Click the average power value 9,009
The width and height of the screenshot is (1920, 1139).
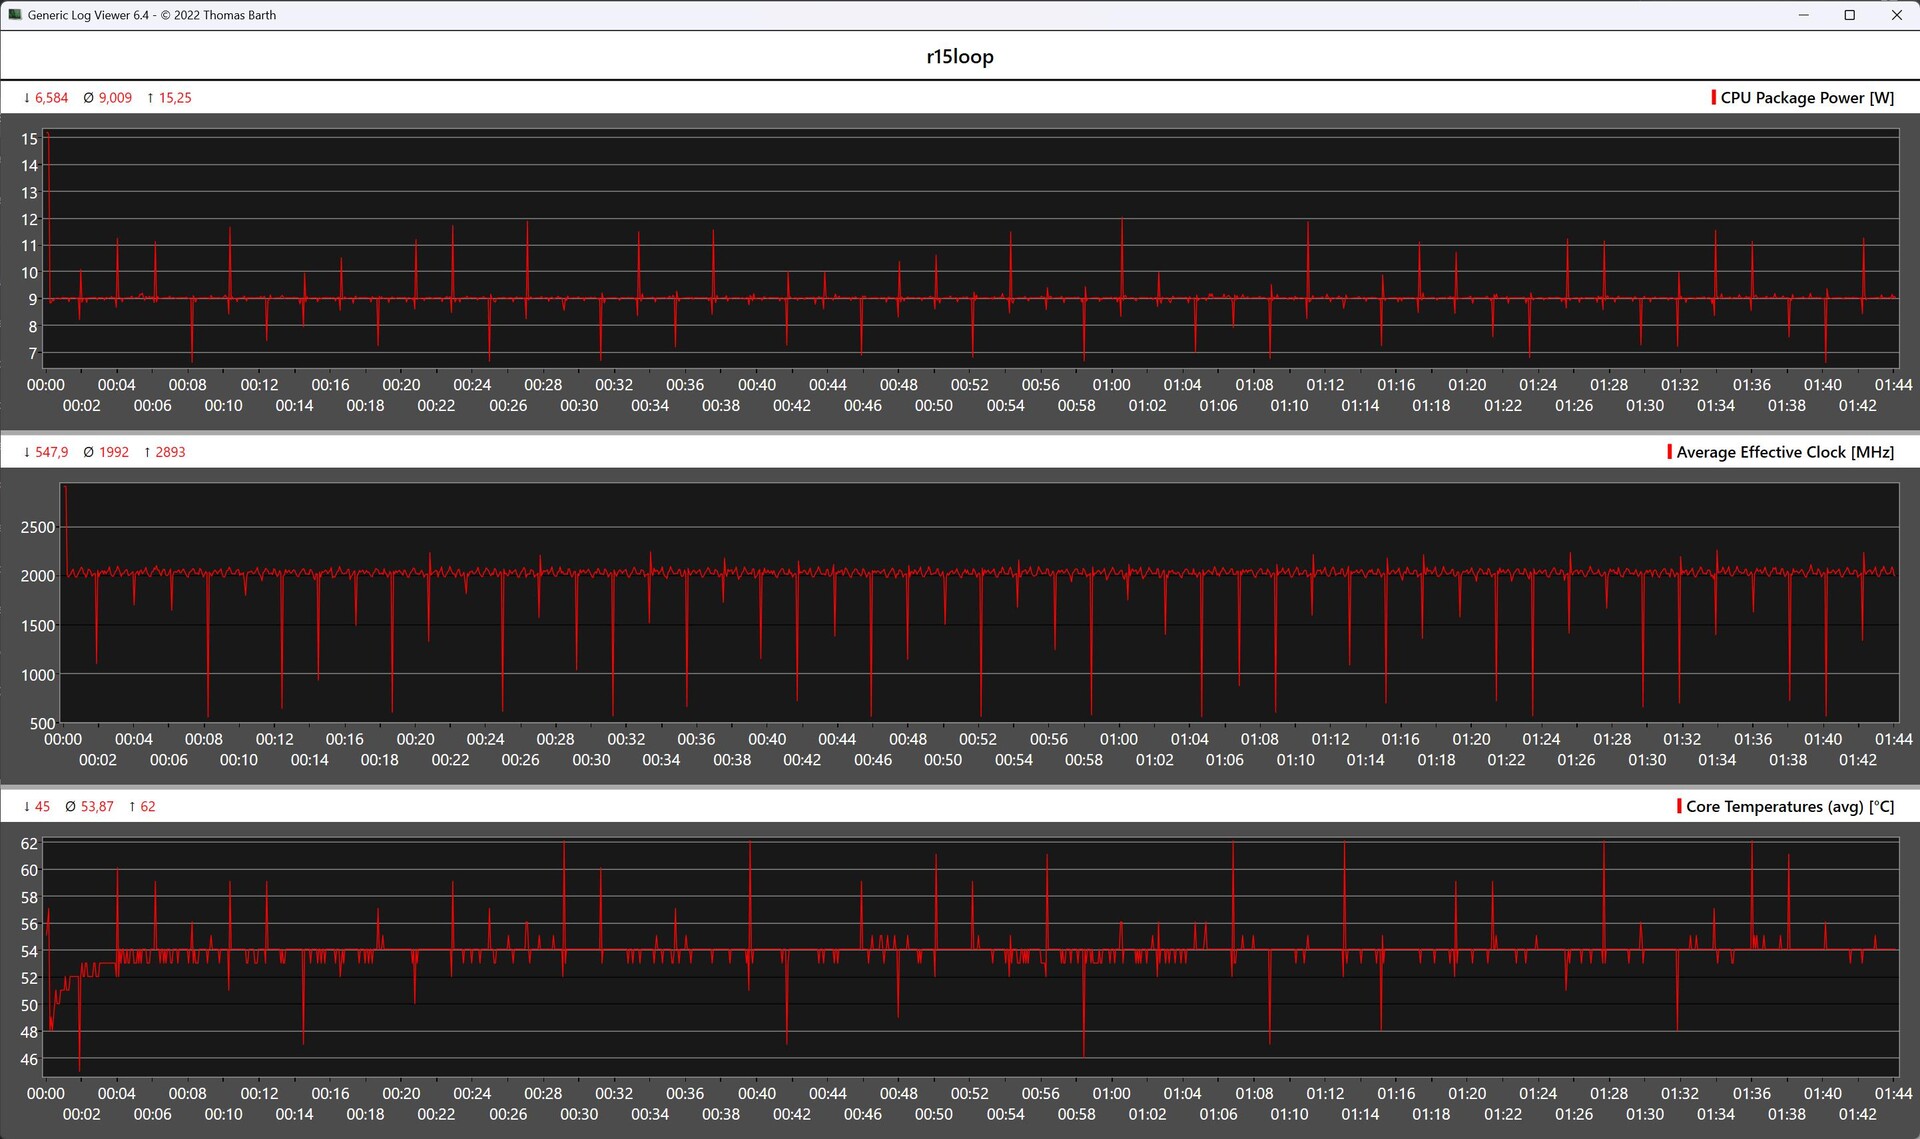point(115,98)
